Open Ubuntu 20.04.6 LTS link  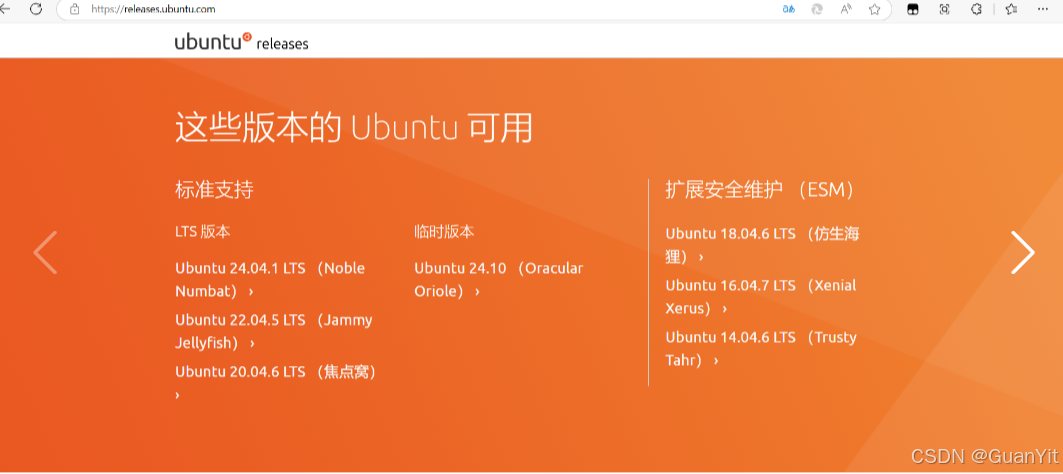coord(275,382)
